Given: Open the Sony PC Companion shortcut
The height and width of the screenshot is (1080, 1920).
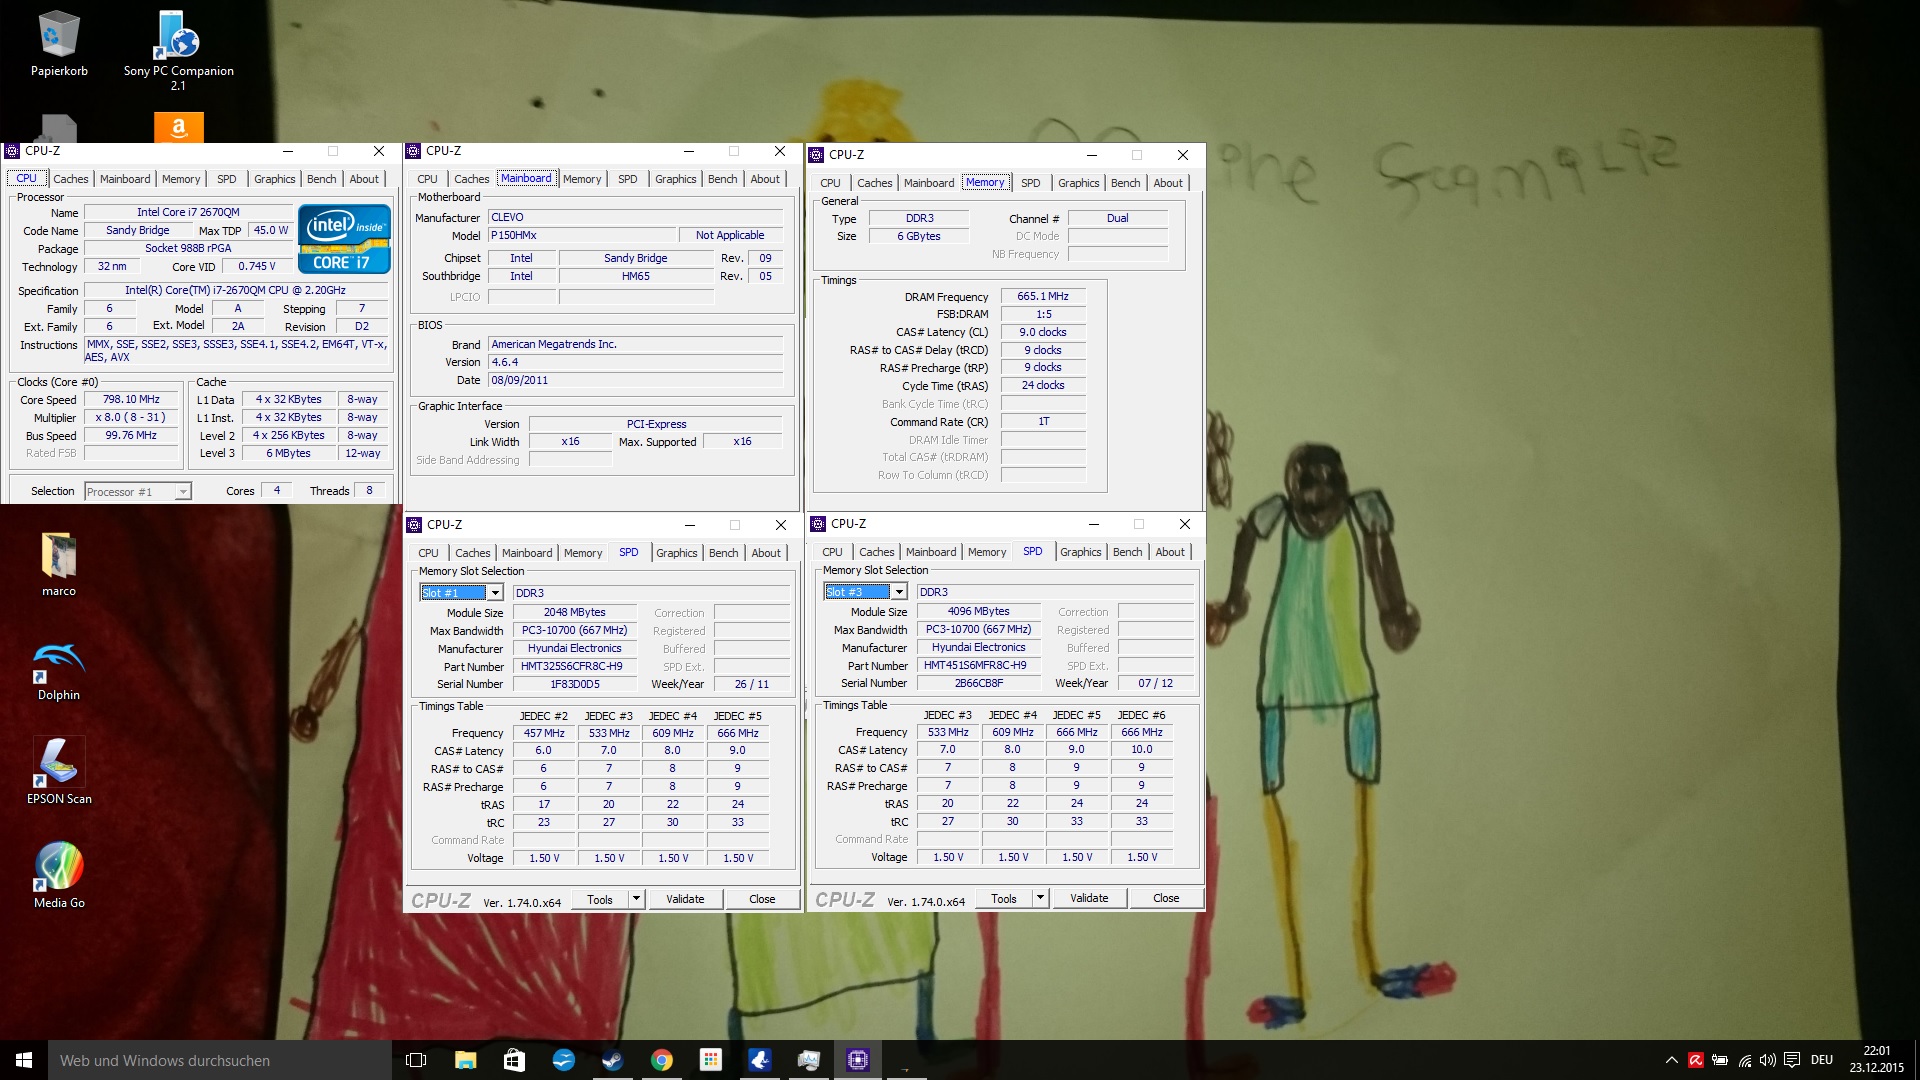Looking at the screenshot, I should pos(178,40).
